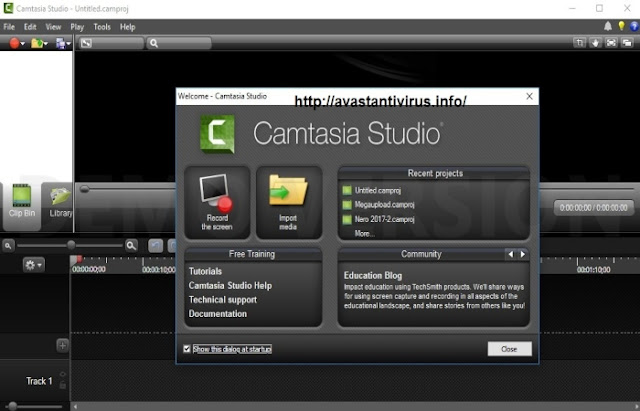The image size is (640, 411).
Task: Click the Camtasia Studio logo icon
Action: click(x=217, y=134)
